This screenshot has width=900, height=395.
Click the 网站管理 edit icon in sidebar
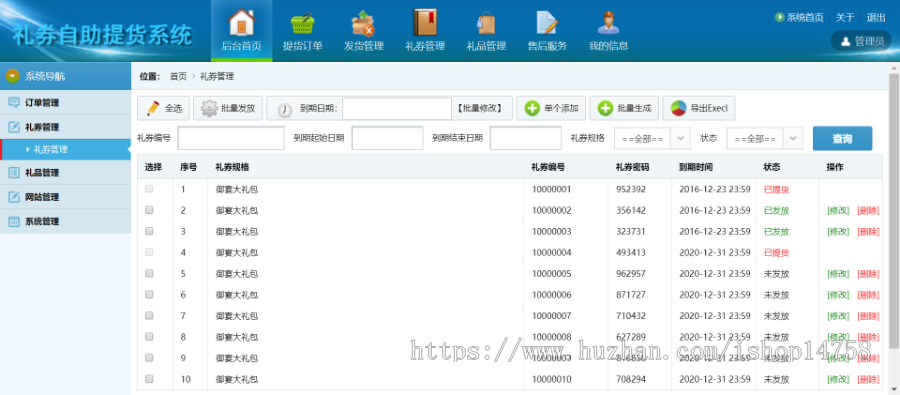click(14, 197)
